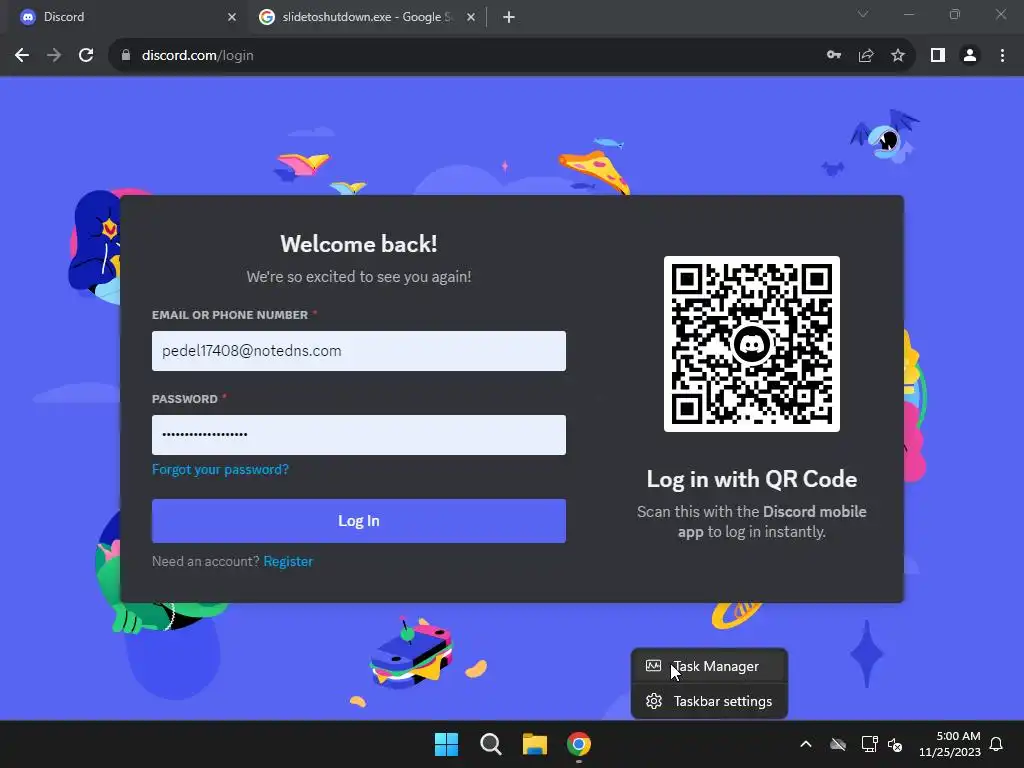The width and height of the screenshot is (1024, 768).
Task: Open clock showing 5:00 AM
Action: click(950, 744)
